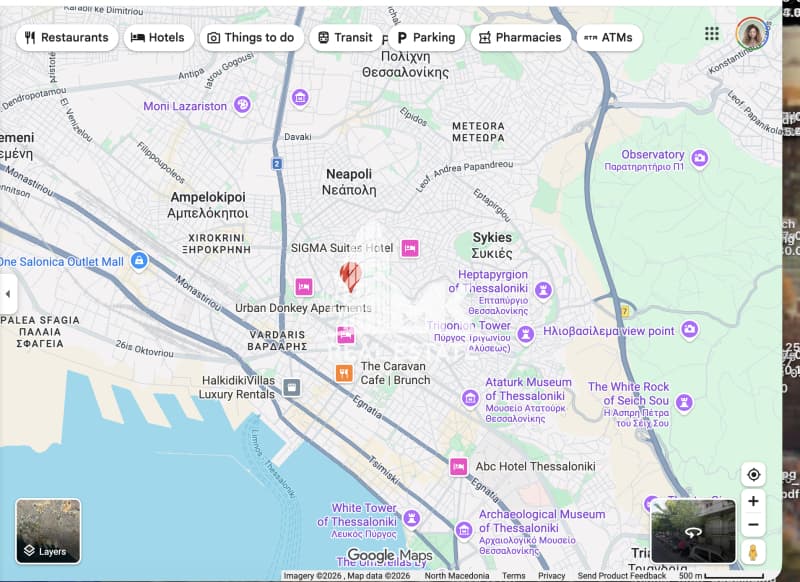Image resolution: width=800 pixels, height=582 pixels.
Task: Zoom in with the plus button
Action: [x=753, y=501]
